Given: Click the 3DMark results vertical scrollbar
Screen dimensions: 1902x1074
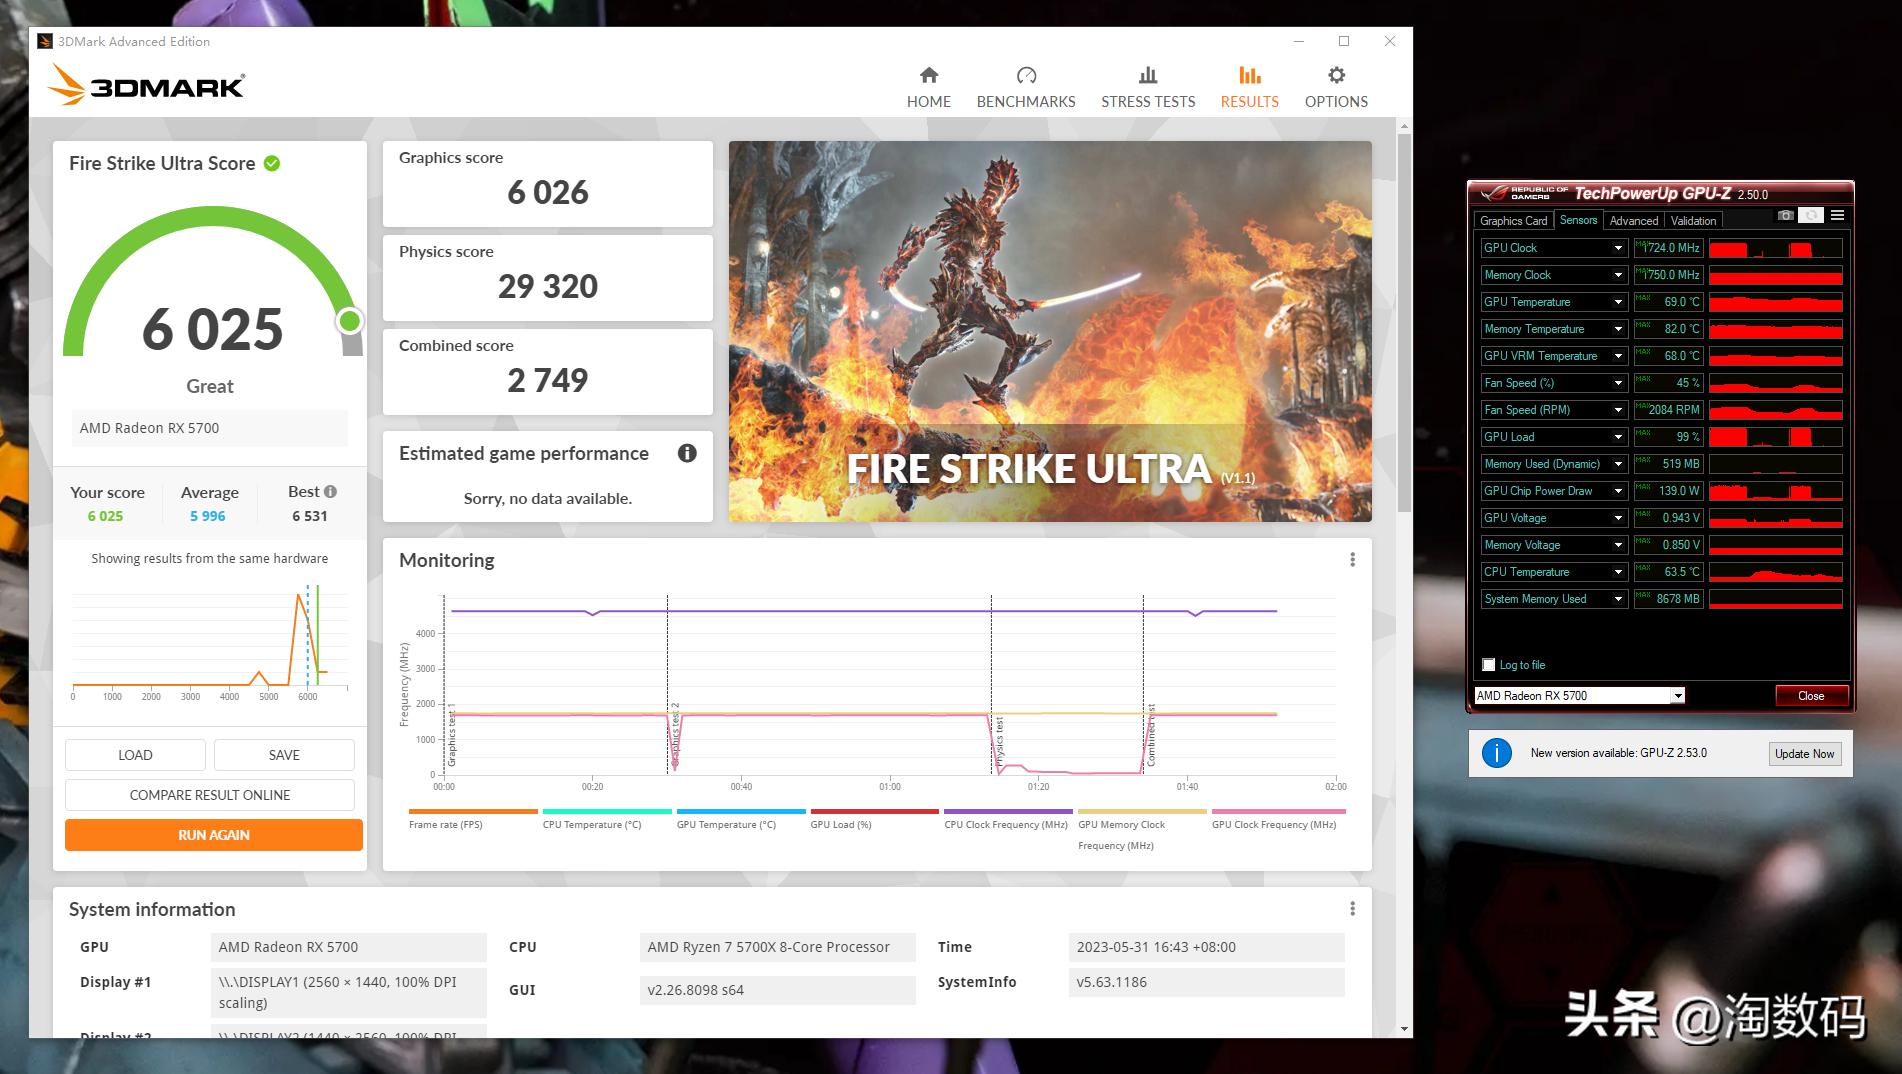Looking at the screenshot, I should [1404, 320].
